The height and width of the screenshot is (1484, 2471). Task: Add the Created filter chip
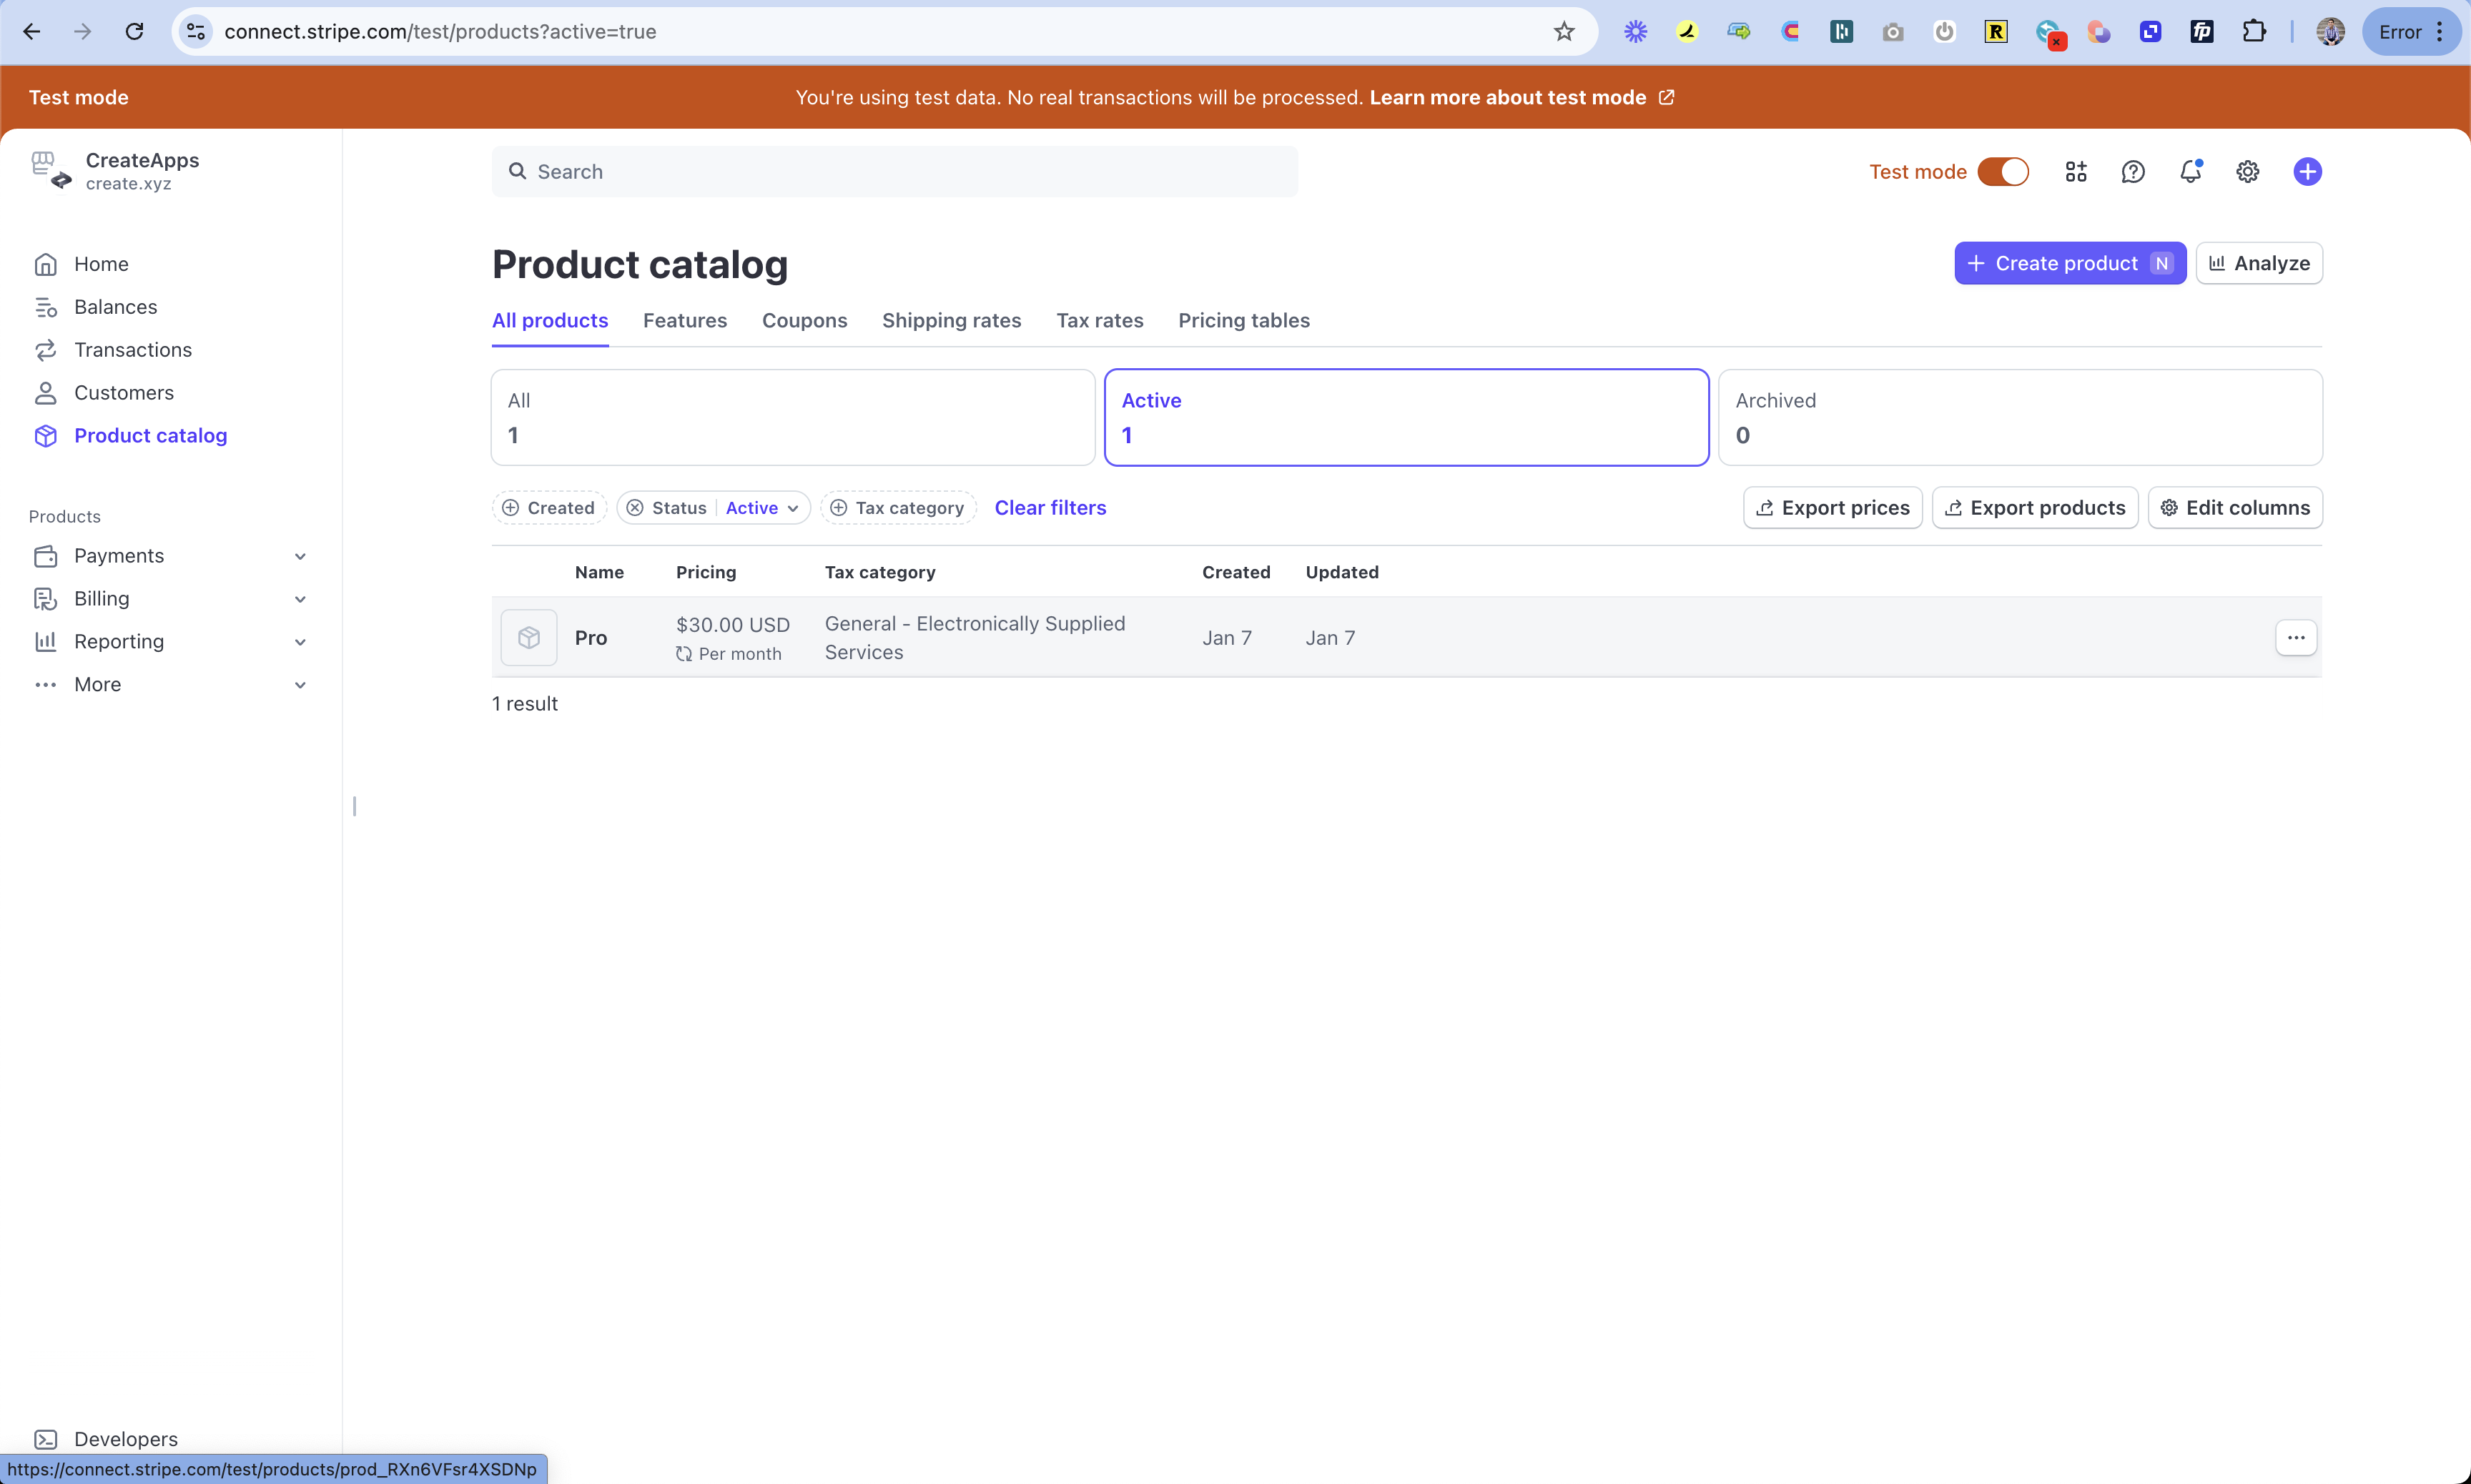point(549,508)
